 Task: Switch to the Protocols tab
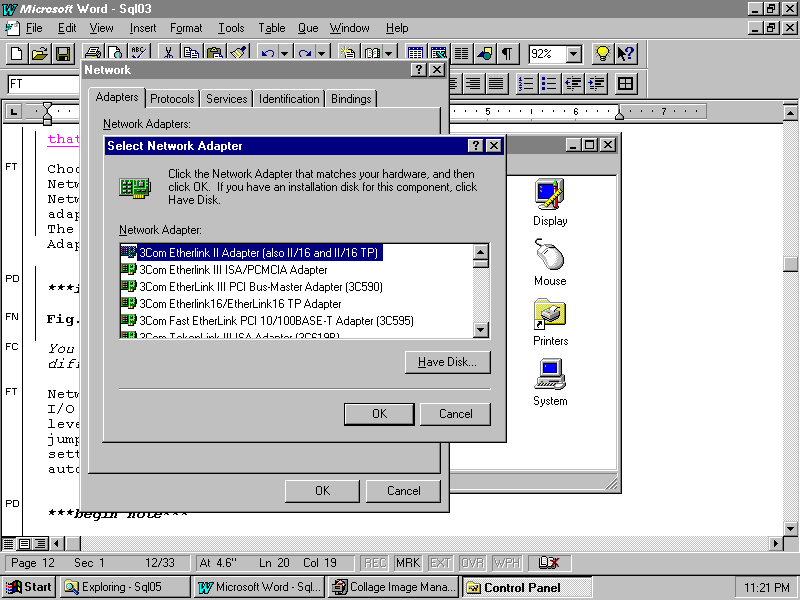click(x=173, y=99)
